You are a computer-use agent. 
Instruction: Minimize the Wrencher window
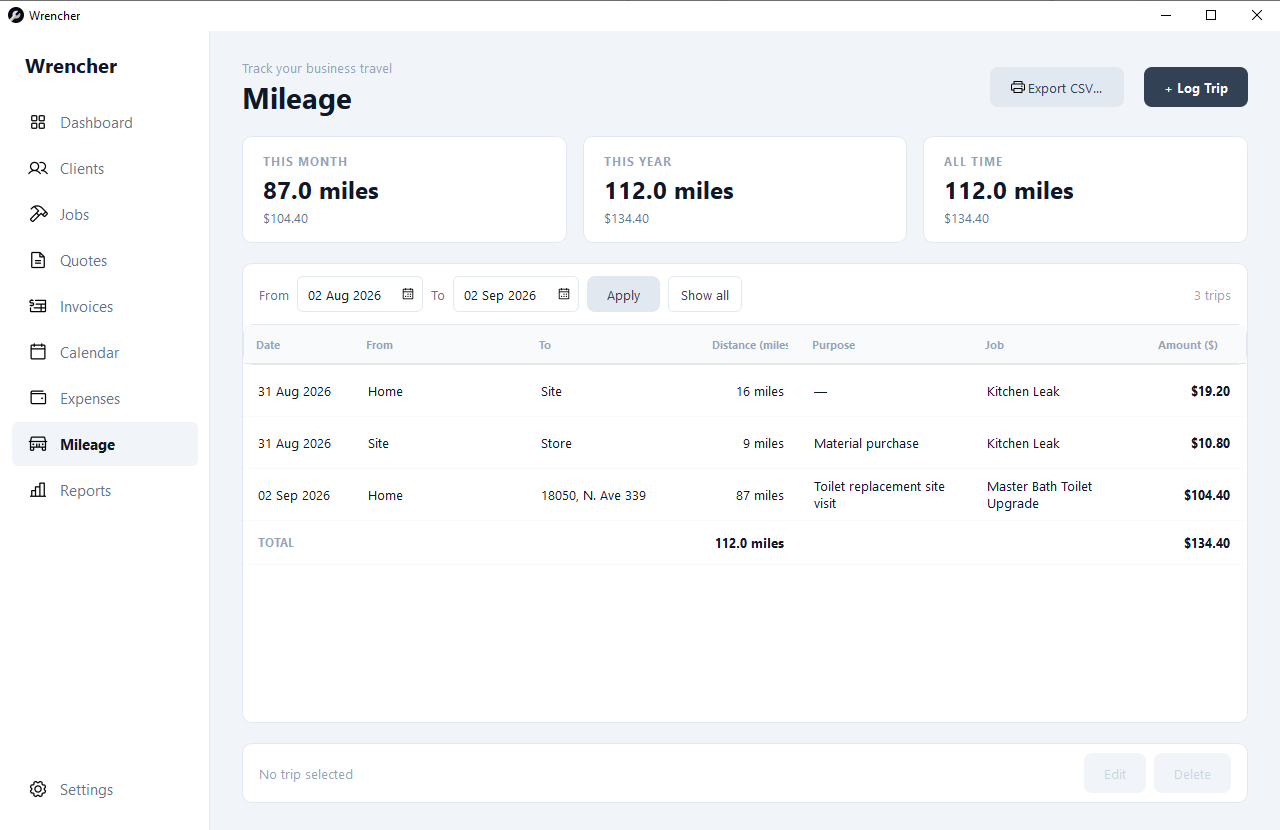[x=1166, y=15]
